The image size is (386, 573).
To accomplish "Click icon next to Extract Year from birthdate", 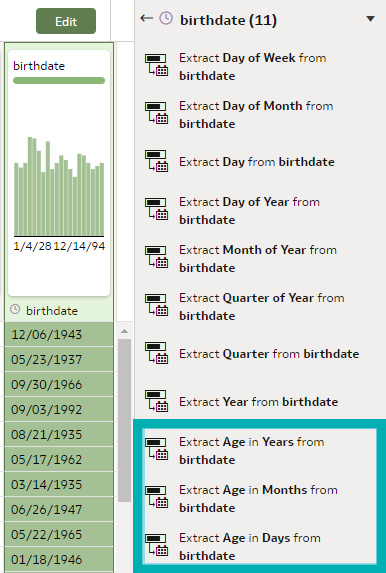I will (156, 401).
